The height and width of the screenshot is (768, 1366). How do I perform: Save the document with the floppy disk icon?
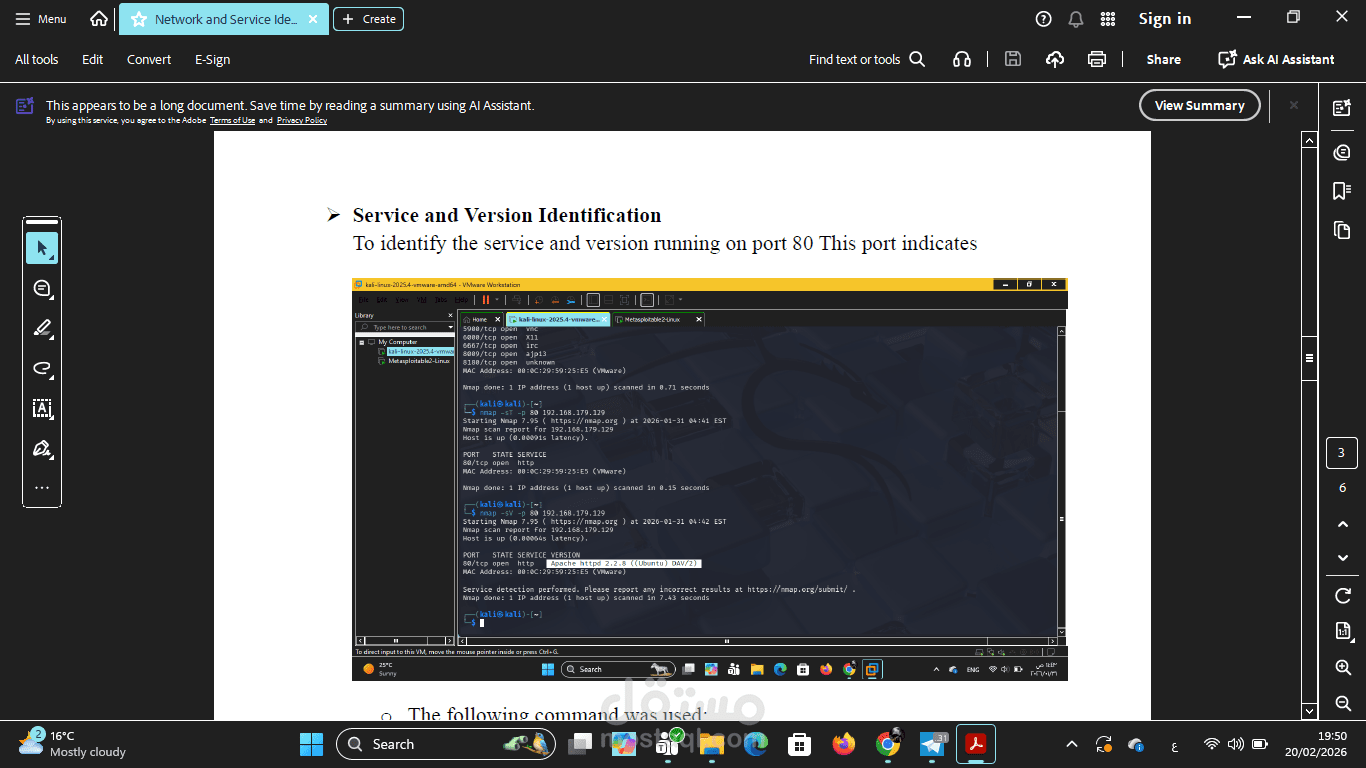[x=1013, y=59]
